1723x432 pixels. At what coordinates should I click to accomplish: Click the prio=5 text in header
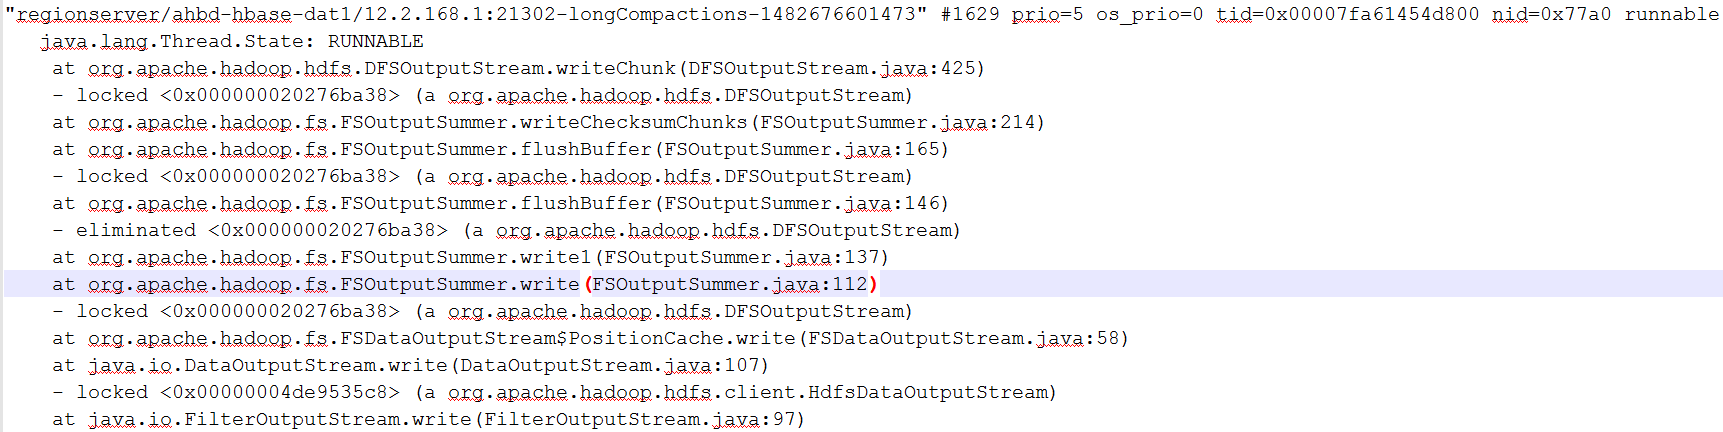point(1048,14)
